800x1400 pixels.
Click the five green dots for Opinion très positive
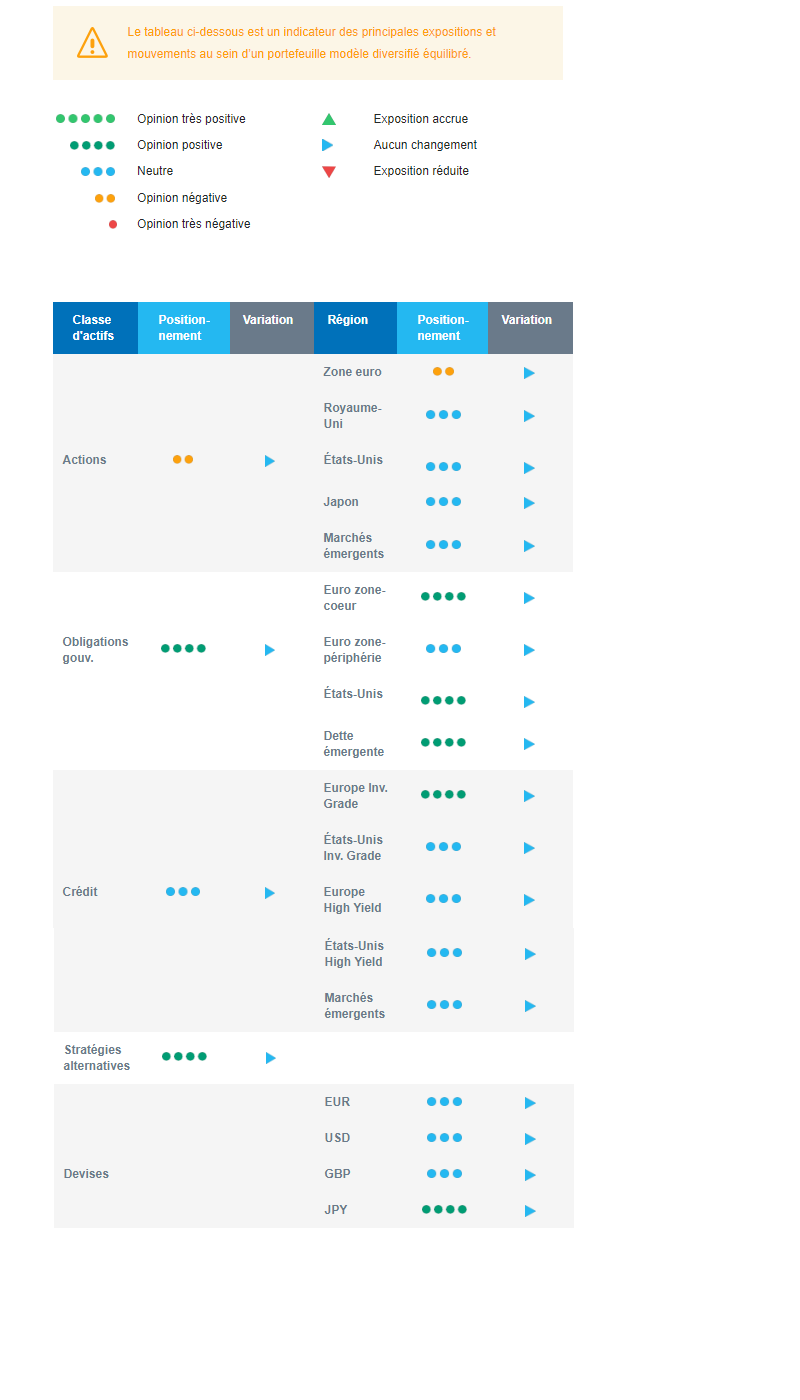(x=85, y=119)
